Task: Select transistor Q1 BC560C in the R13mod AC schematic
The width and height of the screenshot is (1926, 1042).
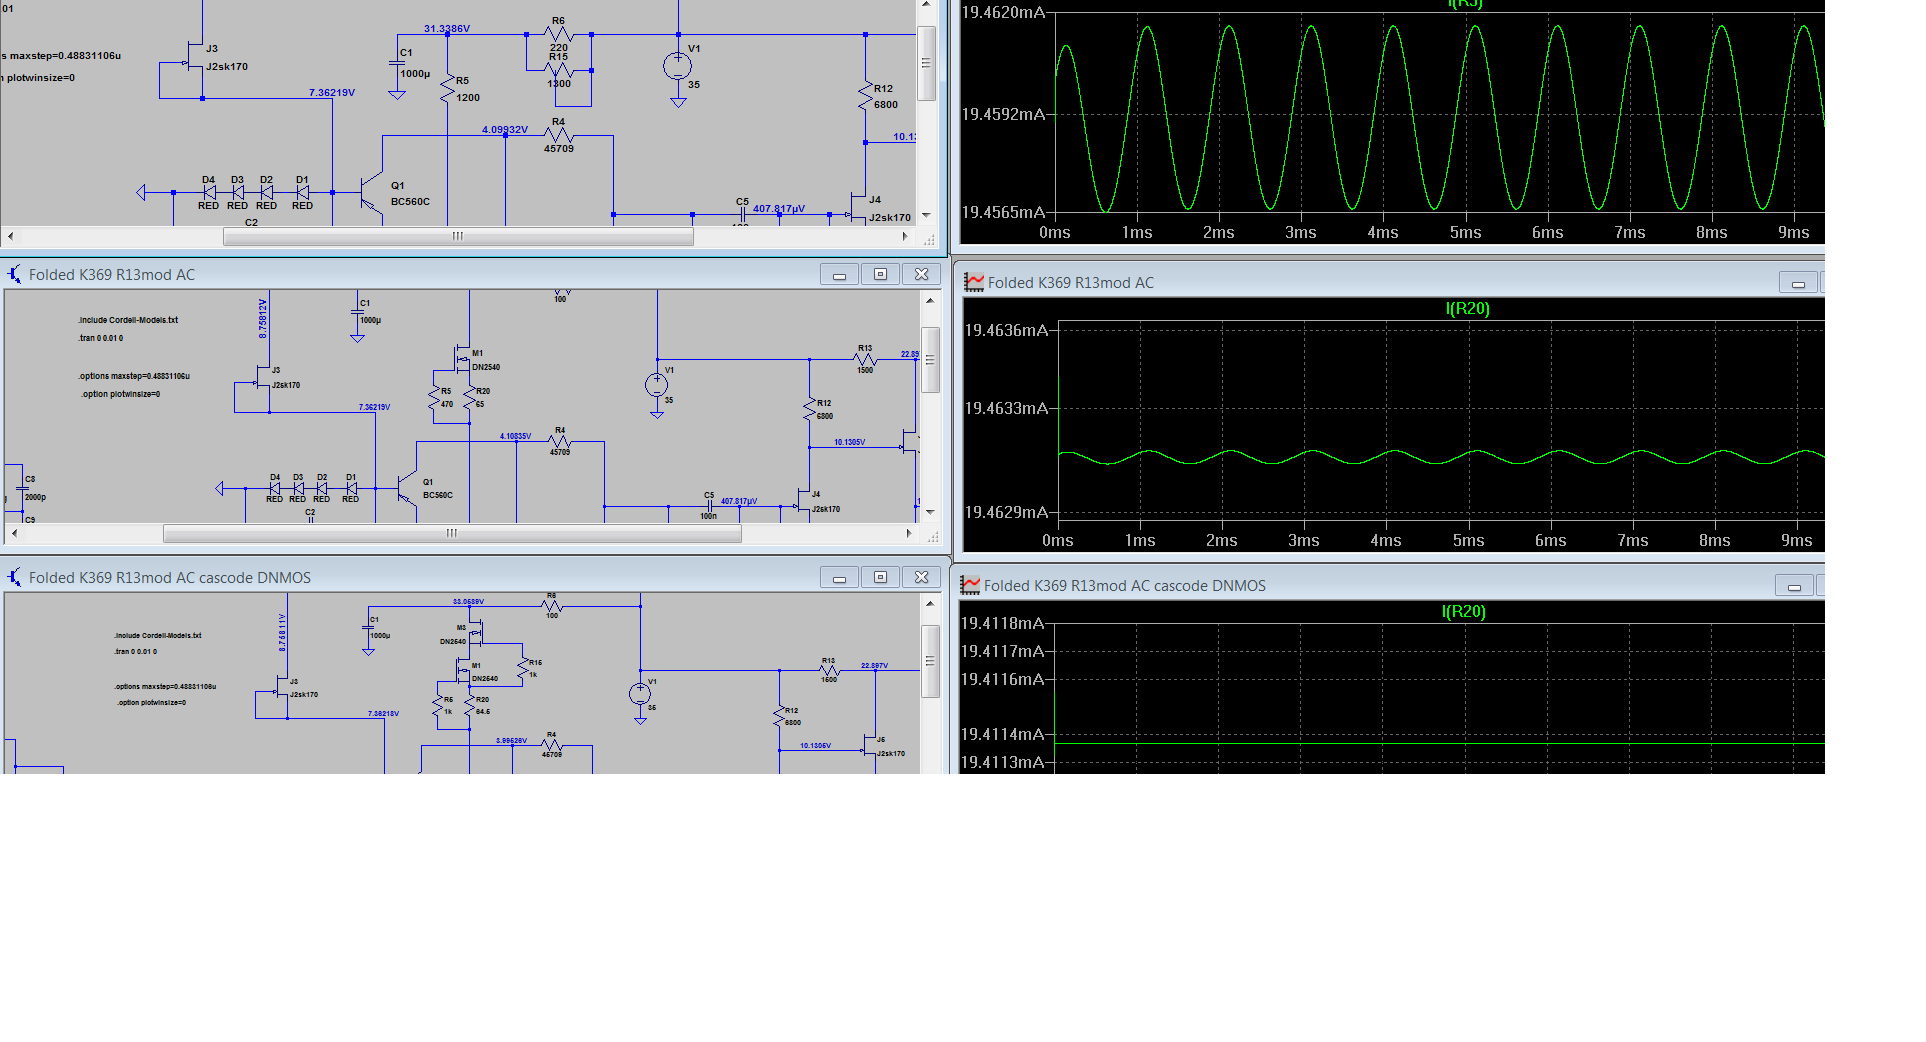Action: (406, 488)
